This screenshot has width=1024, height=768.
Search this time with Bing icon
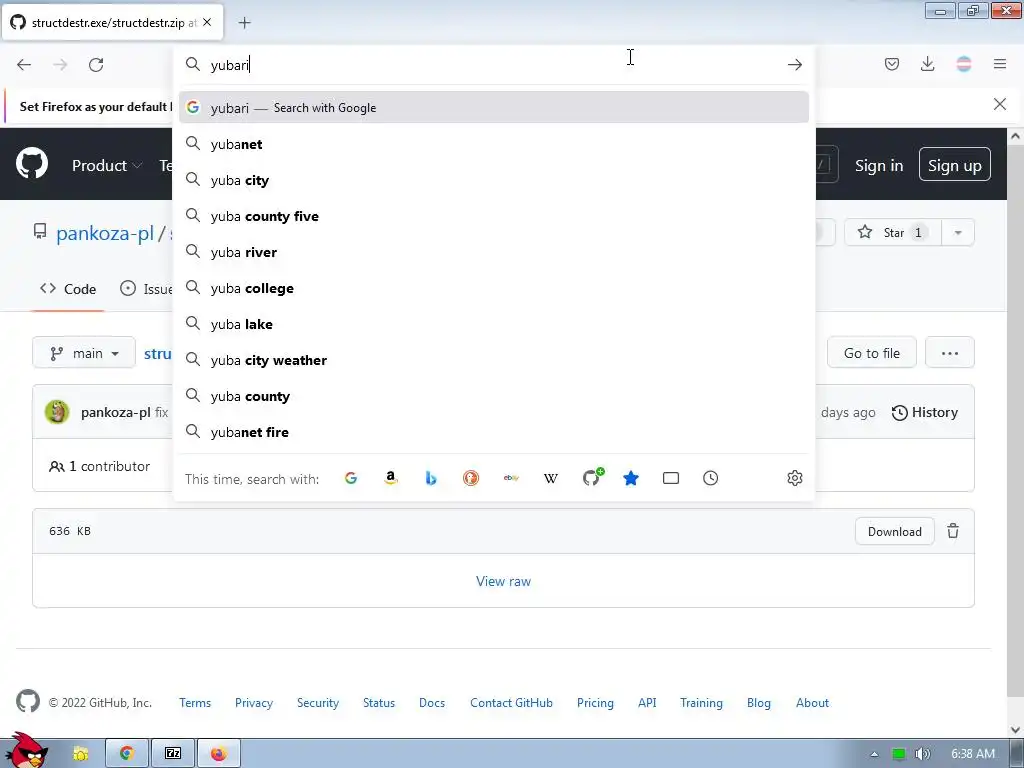pos(431,478)
